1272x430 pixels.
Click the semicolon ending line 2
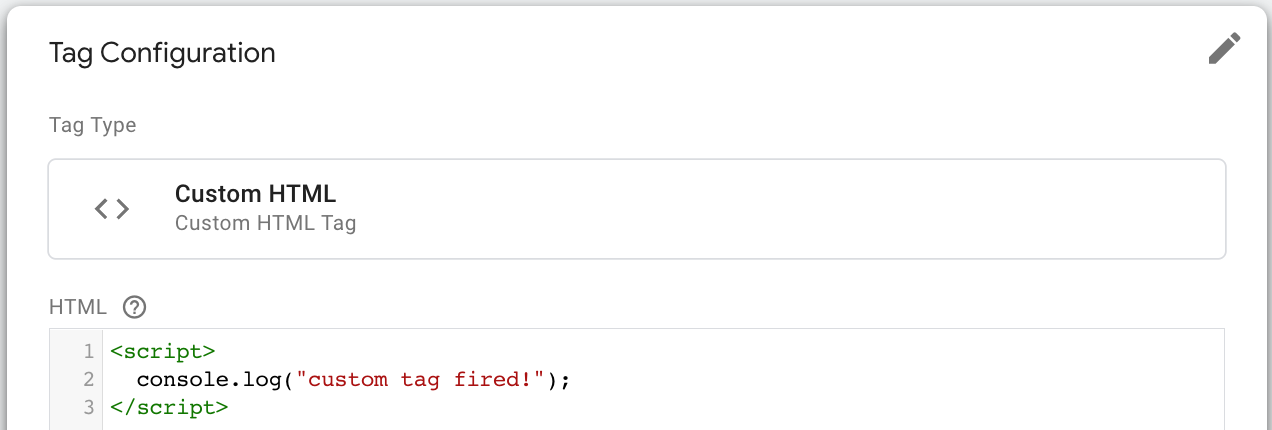(x=575, y=381)
